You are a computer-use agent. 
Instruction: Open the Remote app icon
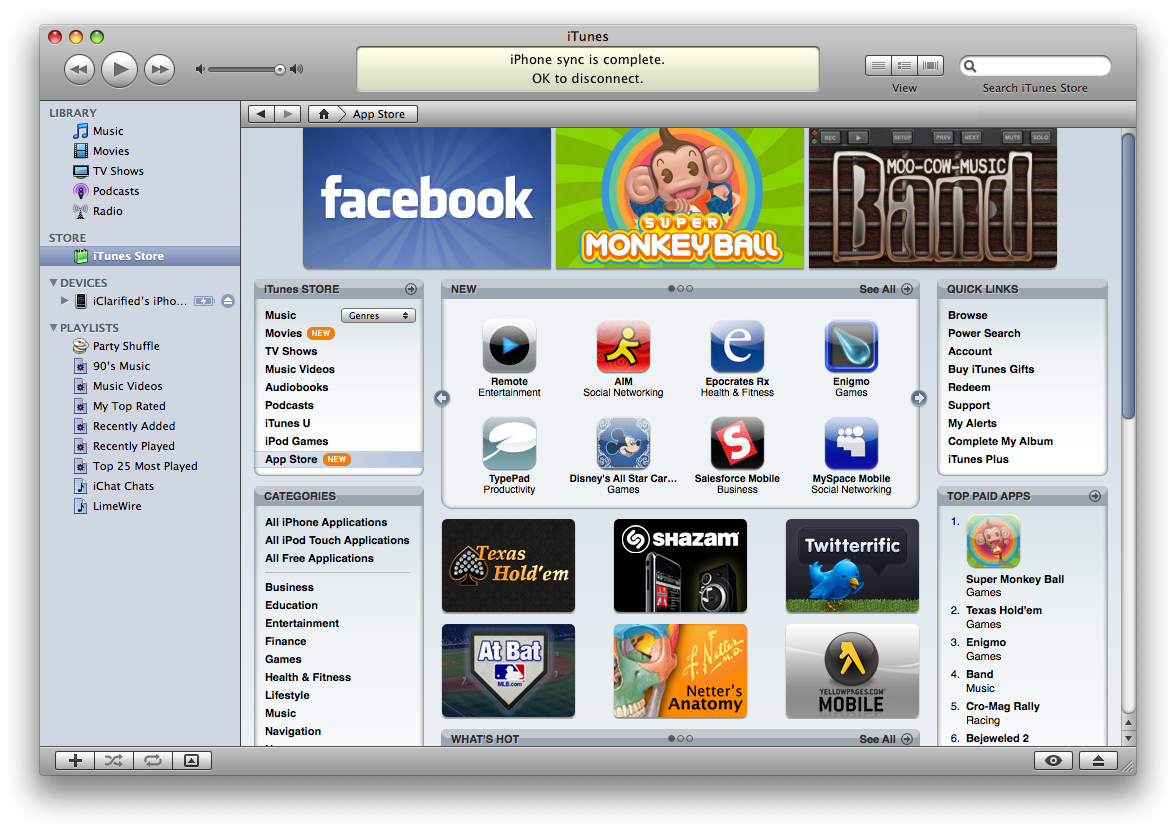click(509, 346)
